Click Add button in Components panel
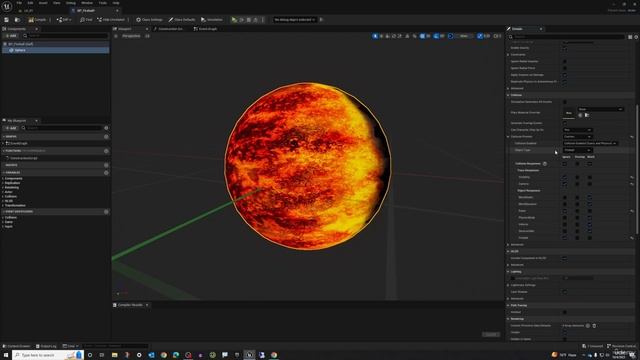This screenshot has height=360, width=640. pos(11,36)
